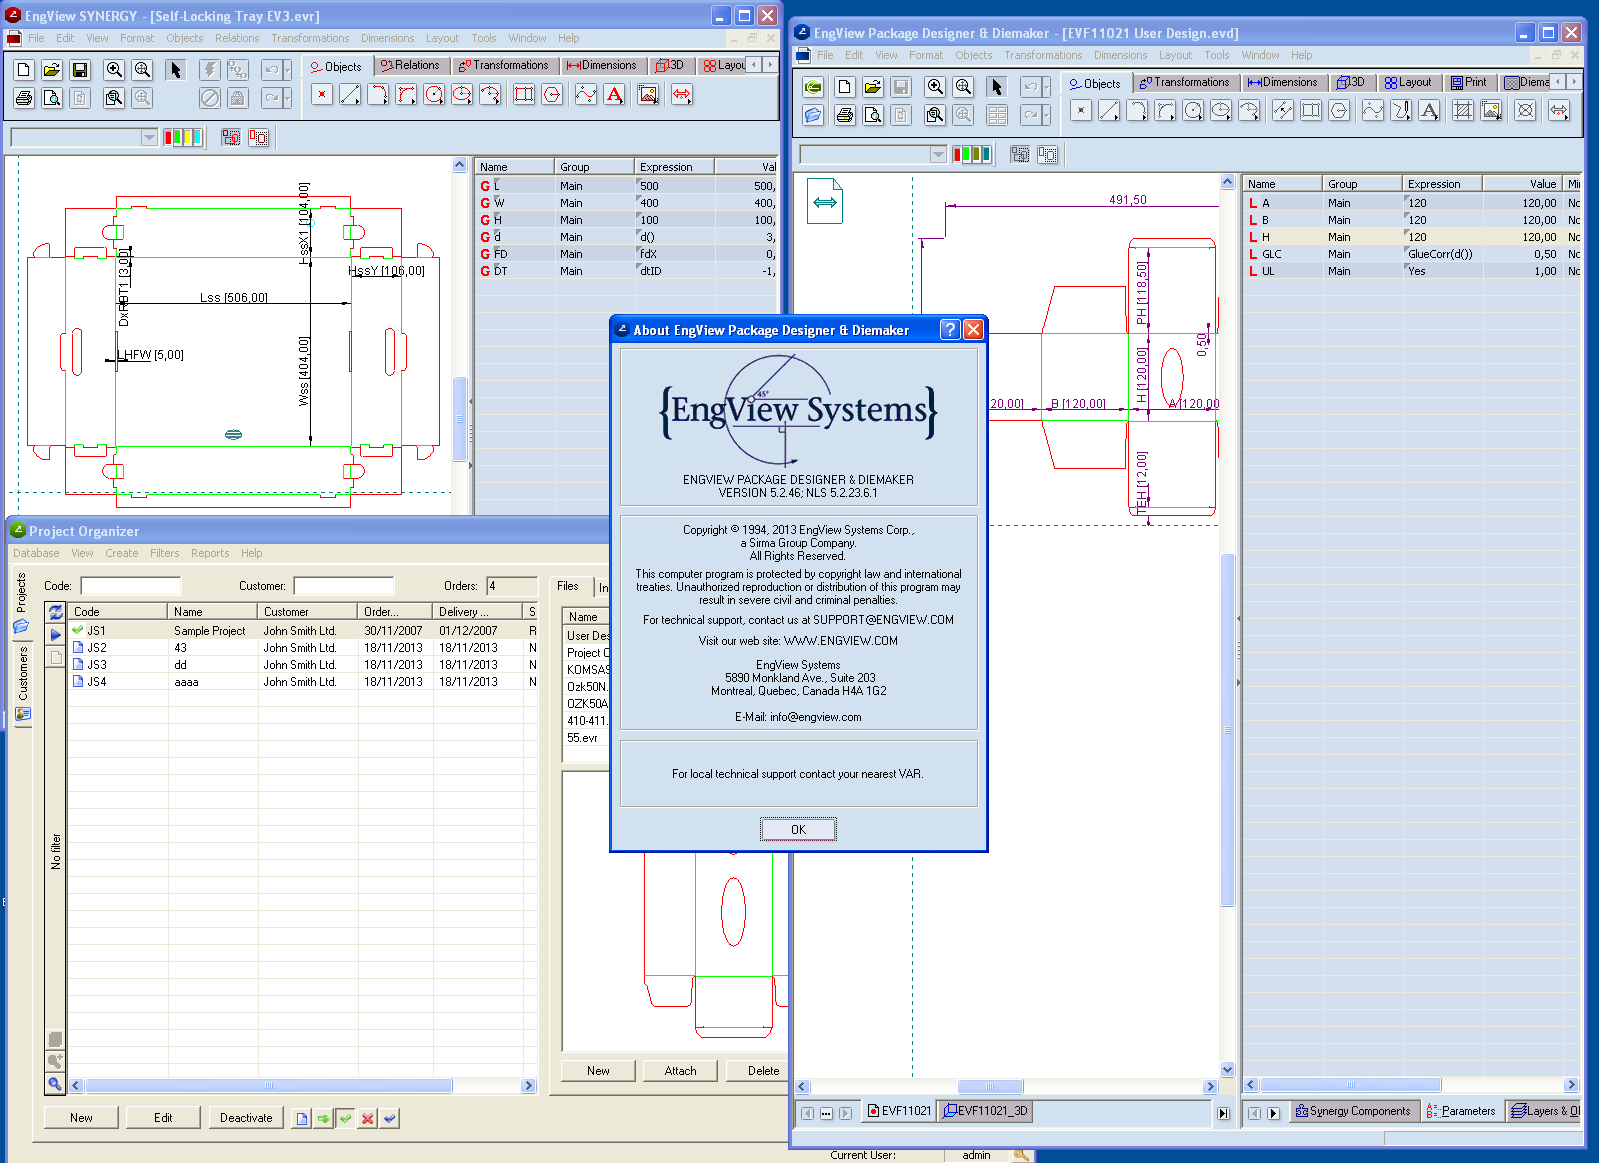Save the drawing in the Synergy window
Screen dimensions: 1599x1163
pyautogui.click(x=80, y=70)
